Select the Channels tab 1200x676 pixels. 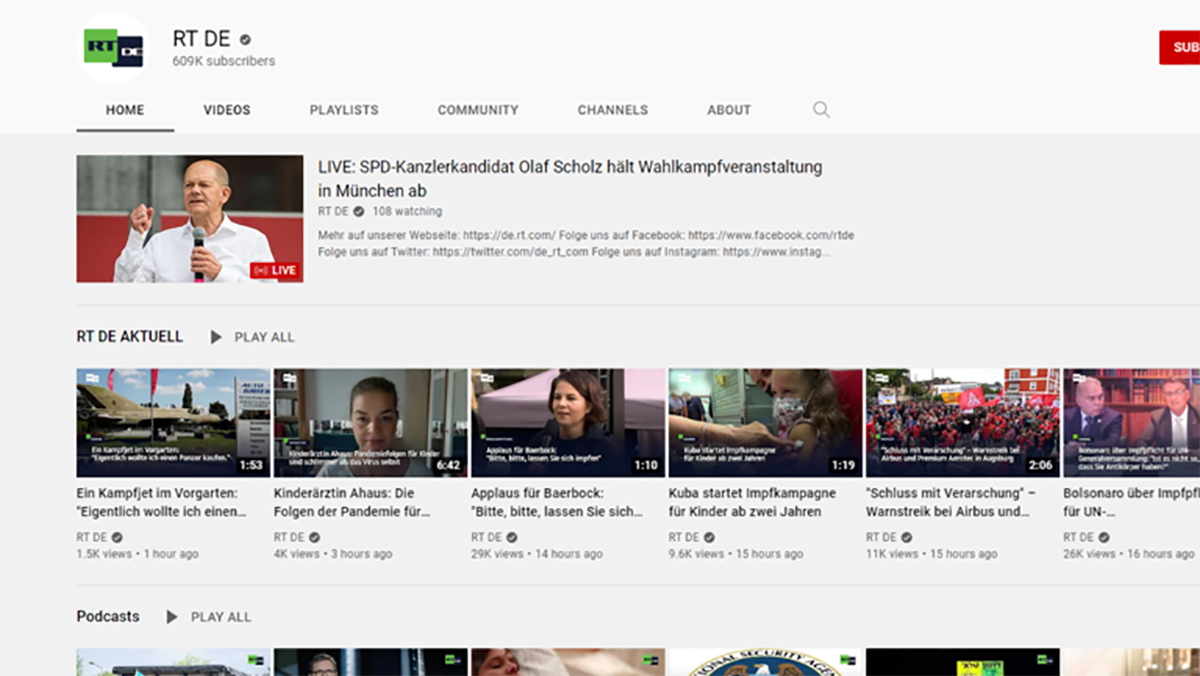[x=613, y=110]
